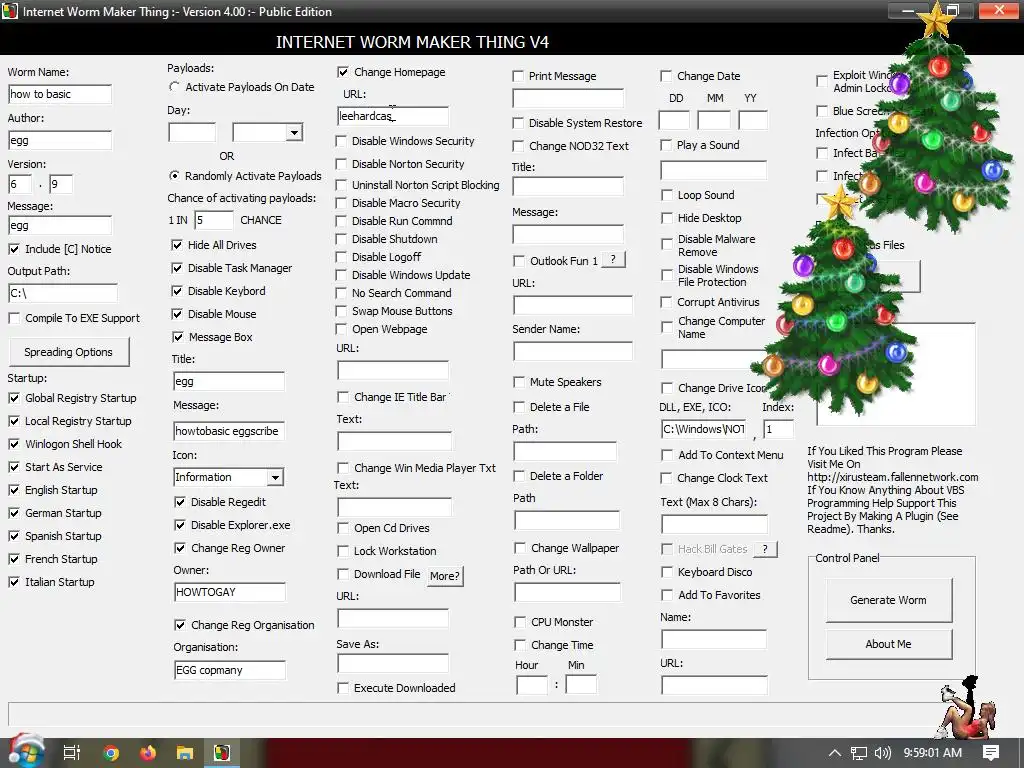Click the drive icon Index field
Image resolution: width=1024 pixels, height=768 pixels.
coord(779,429)
